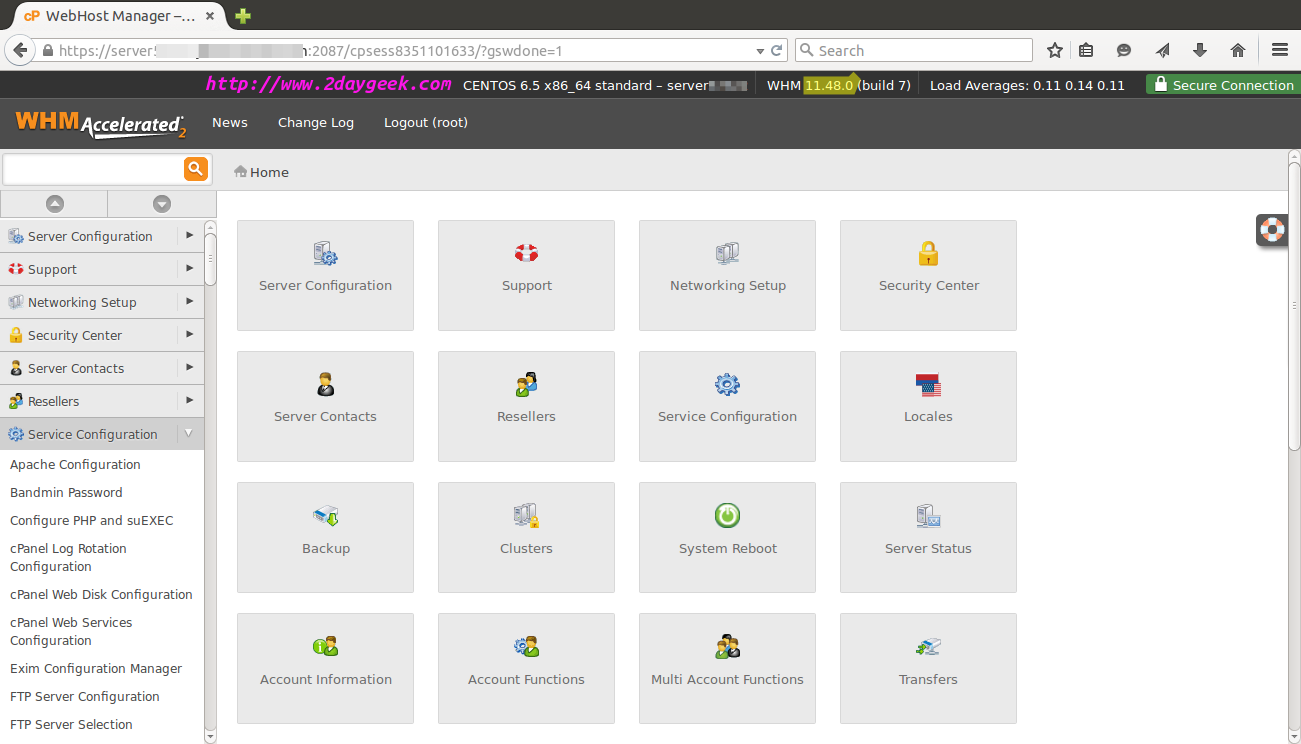Click the collapse-all up arrow in sidebar
Screen dimensions: 1301x744
55,204
